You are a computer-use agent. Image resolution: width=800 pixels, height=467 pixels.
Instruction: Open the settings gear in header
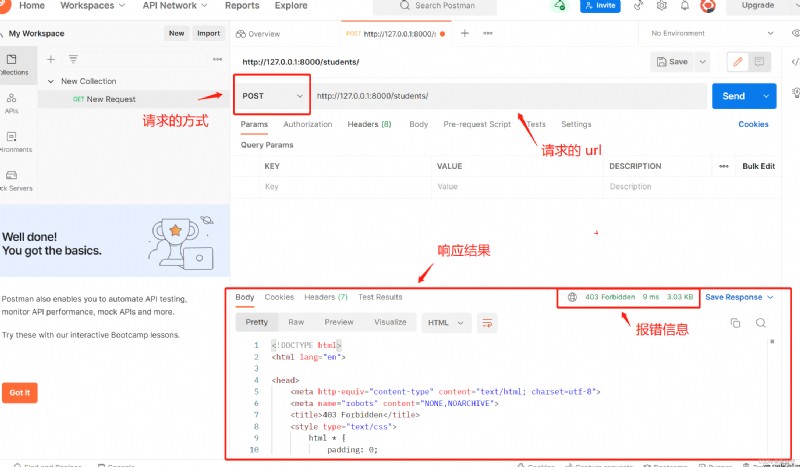click(662, 6)
